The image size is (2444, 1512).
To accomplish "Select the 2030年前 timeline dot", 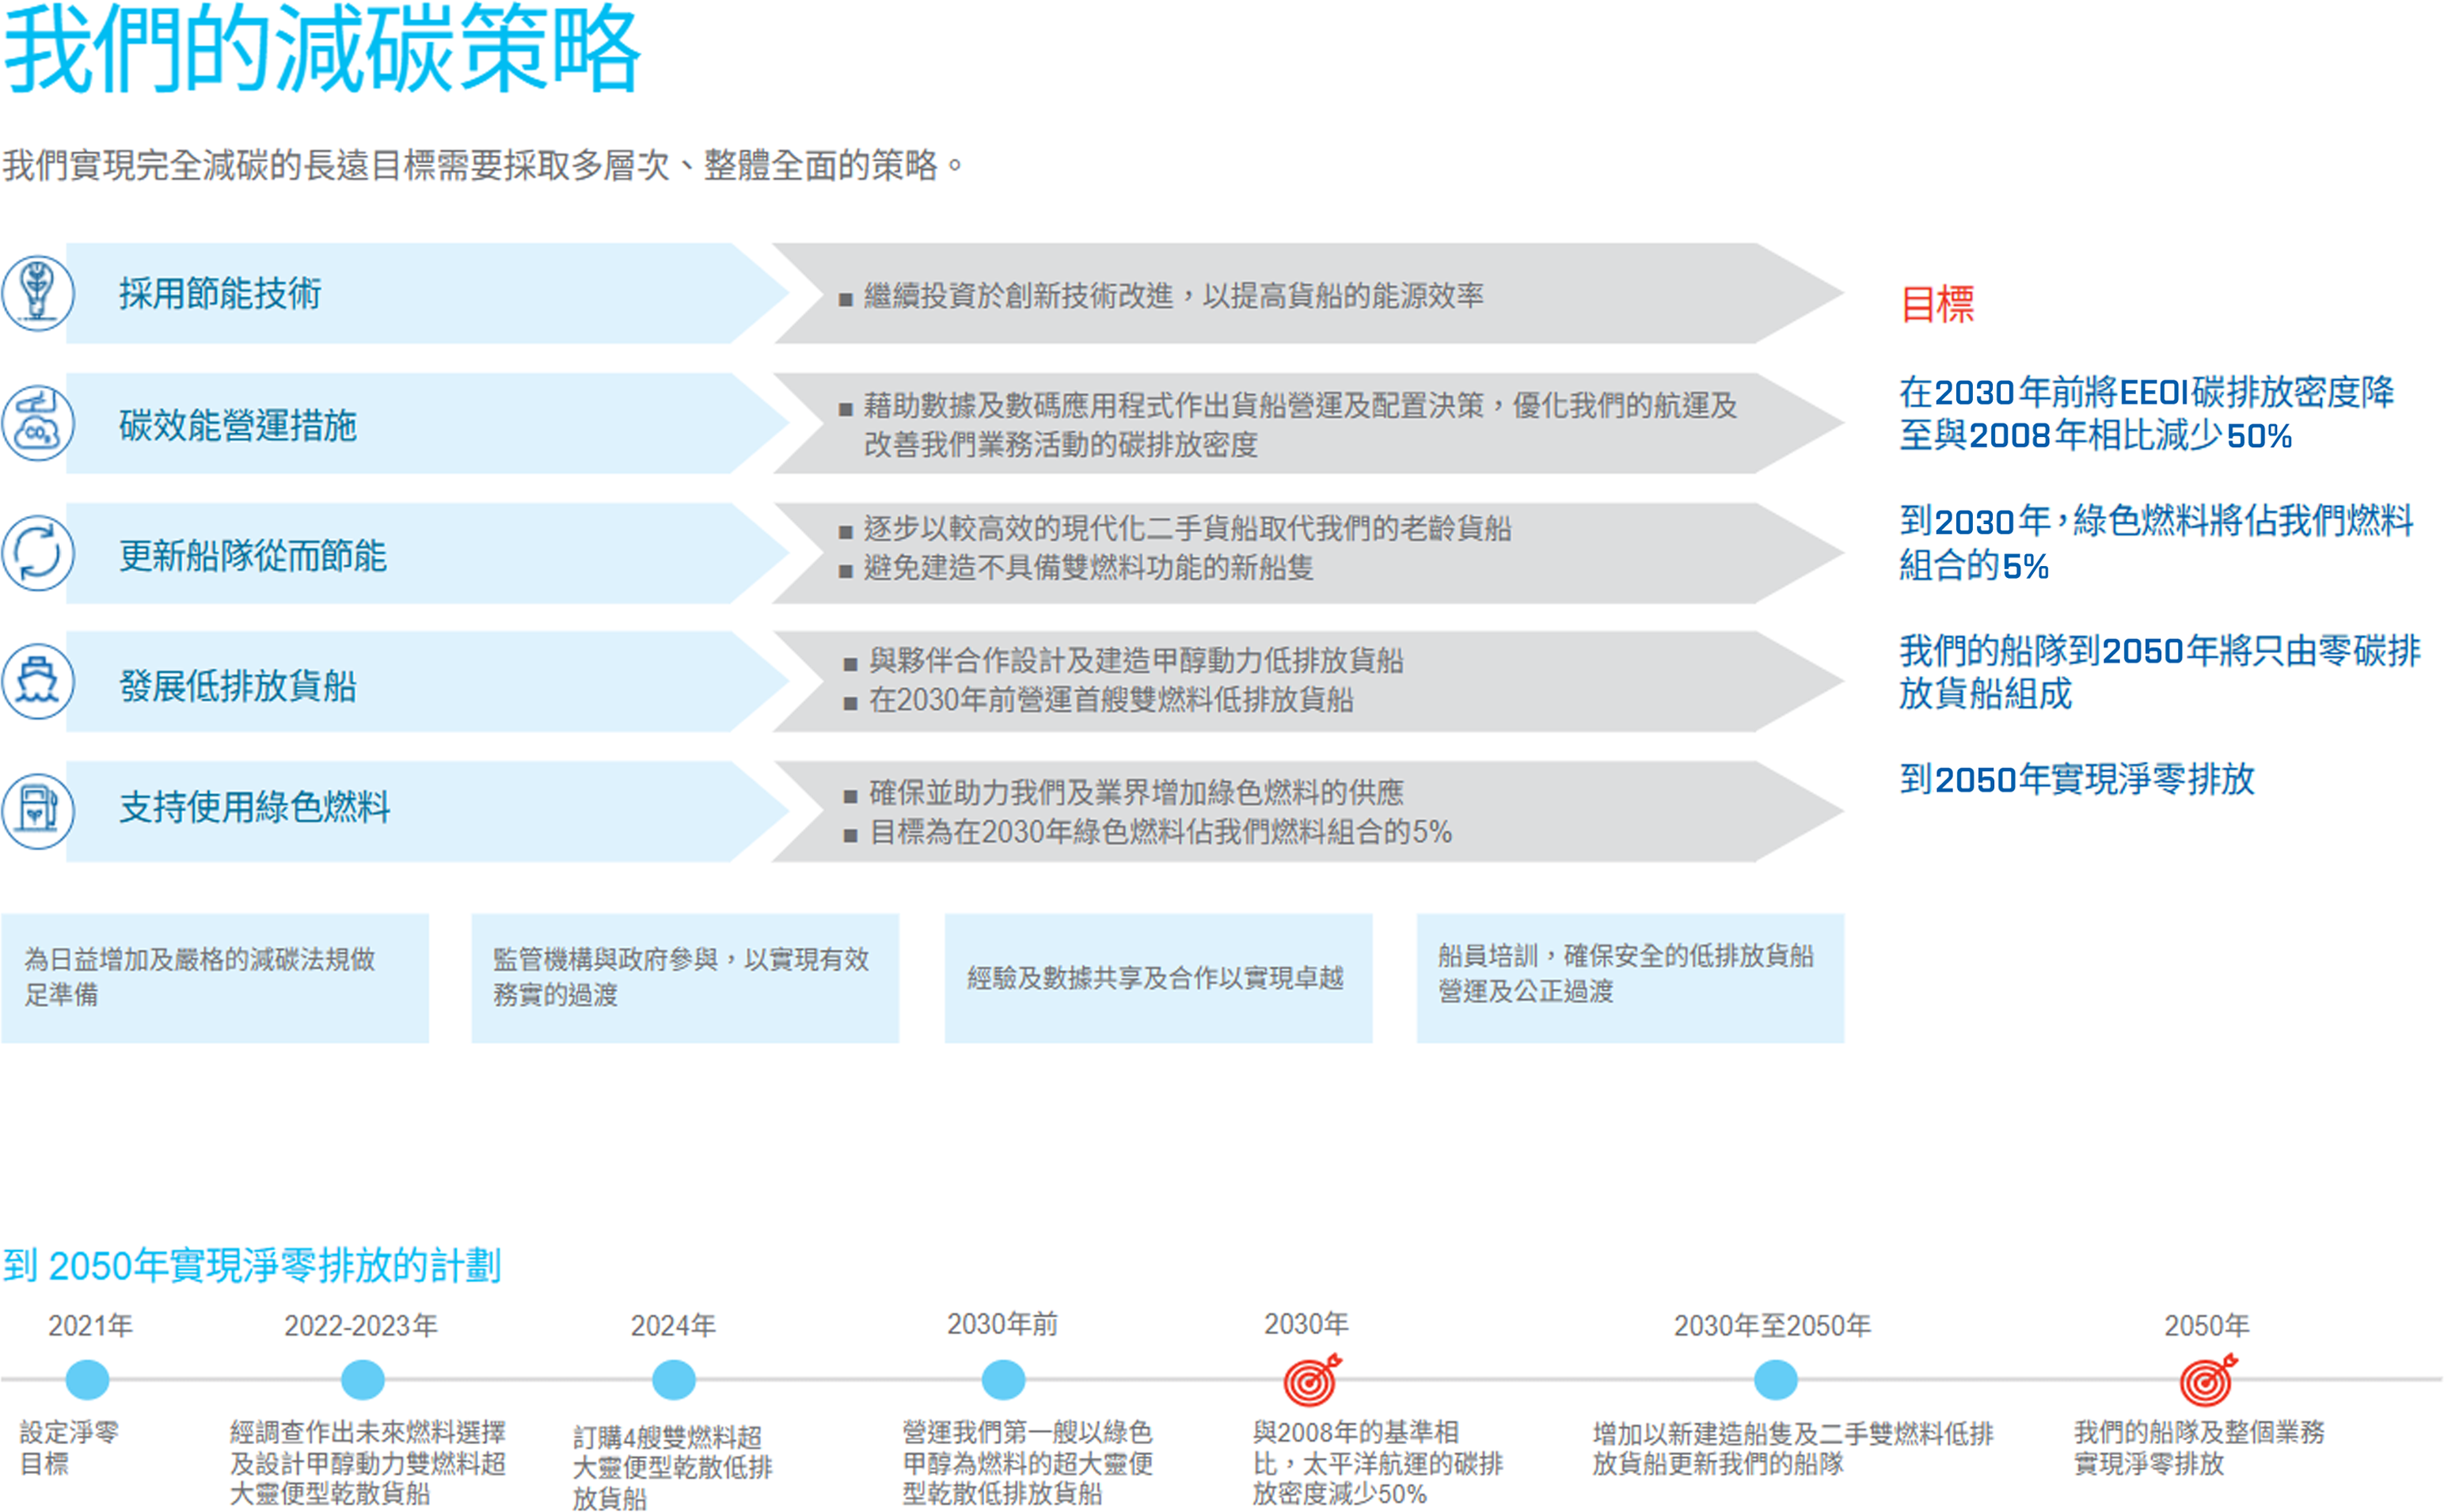I will coord(1003,1380).
